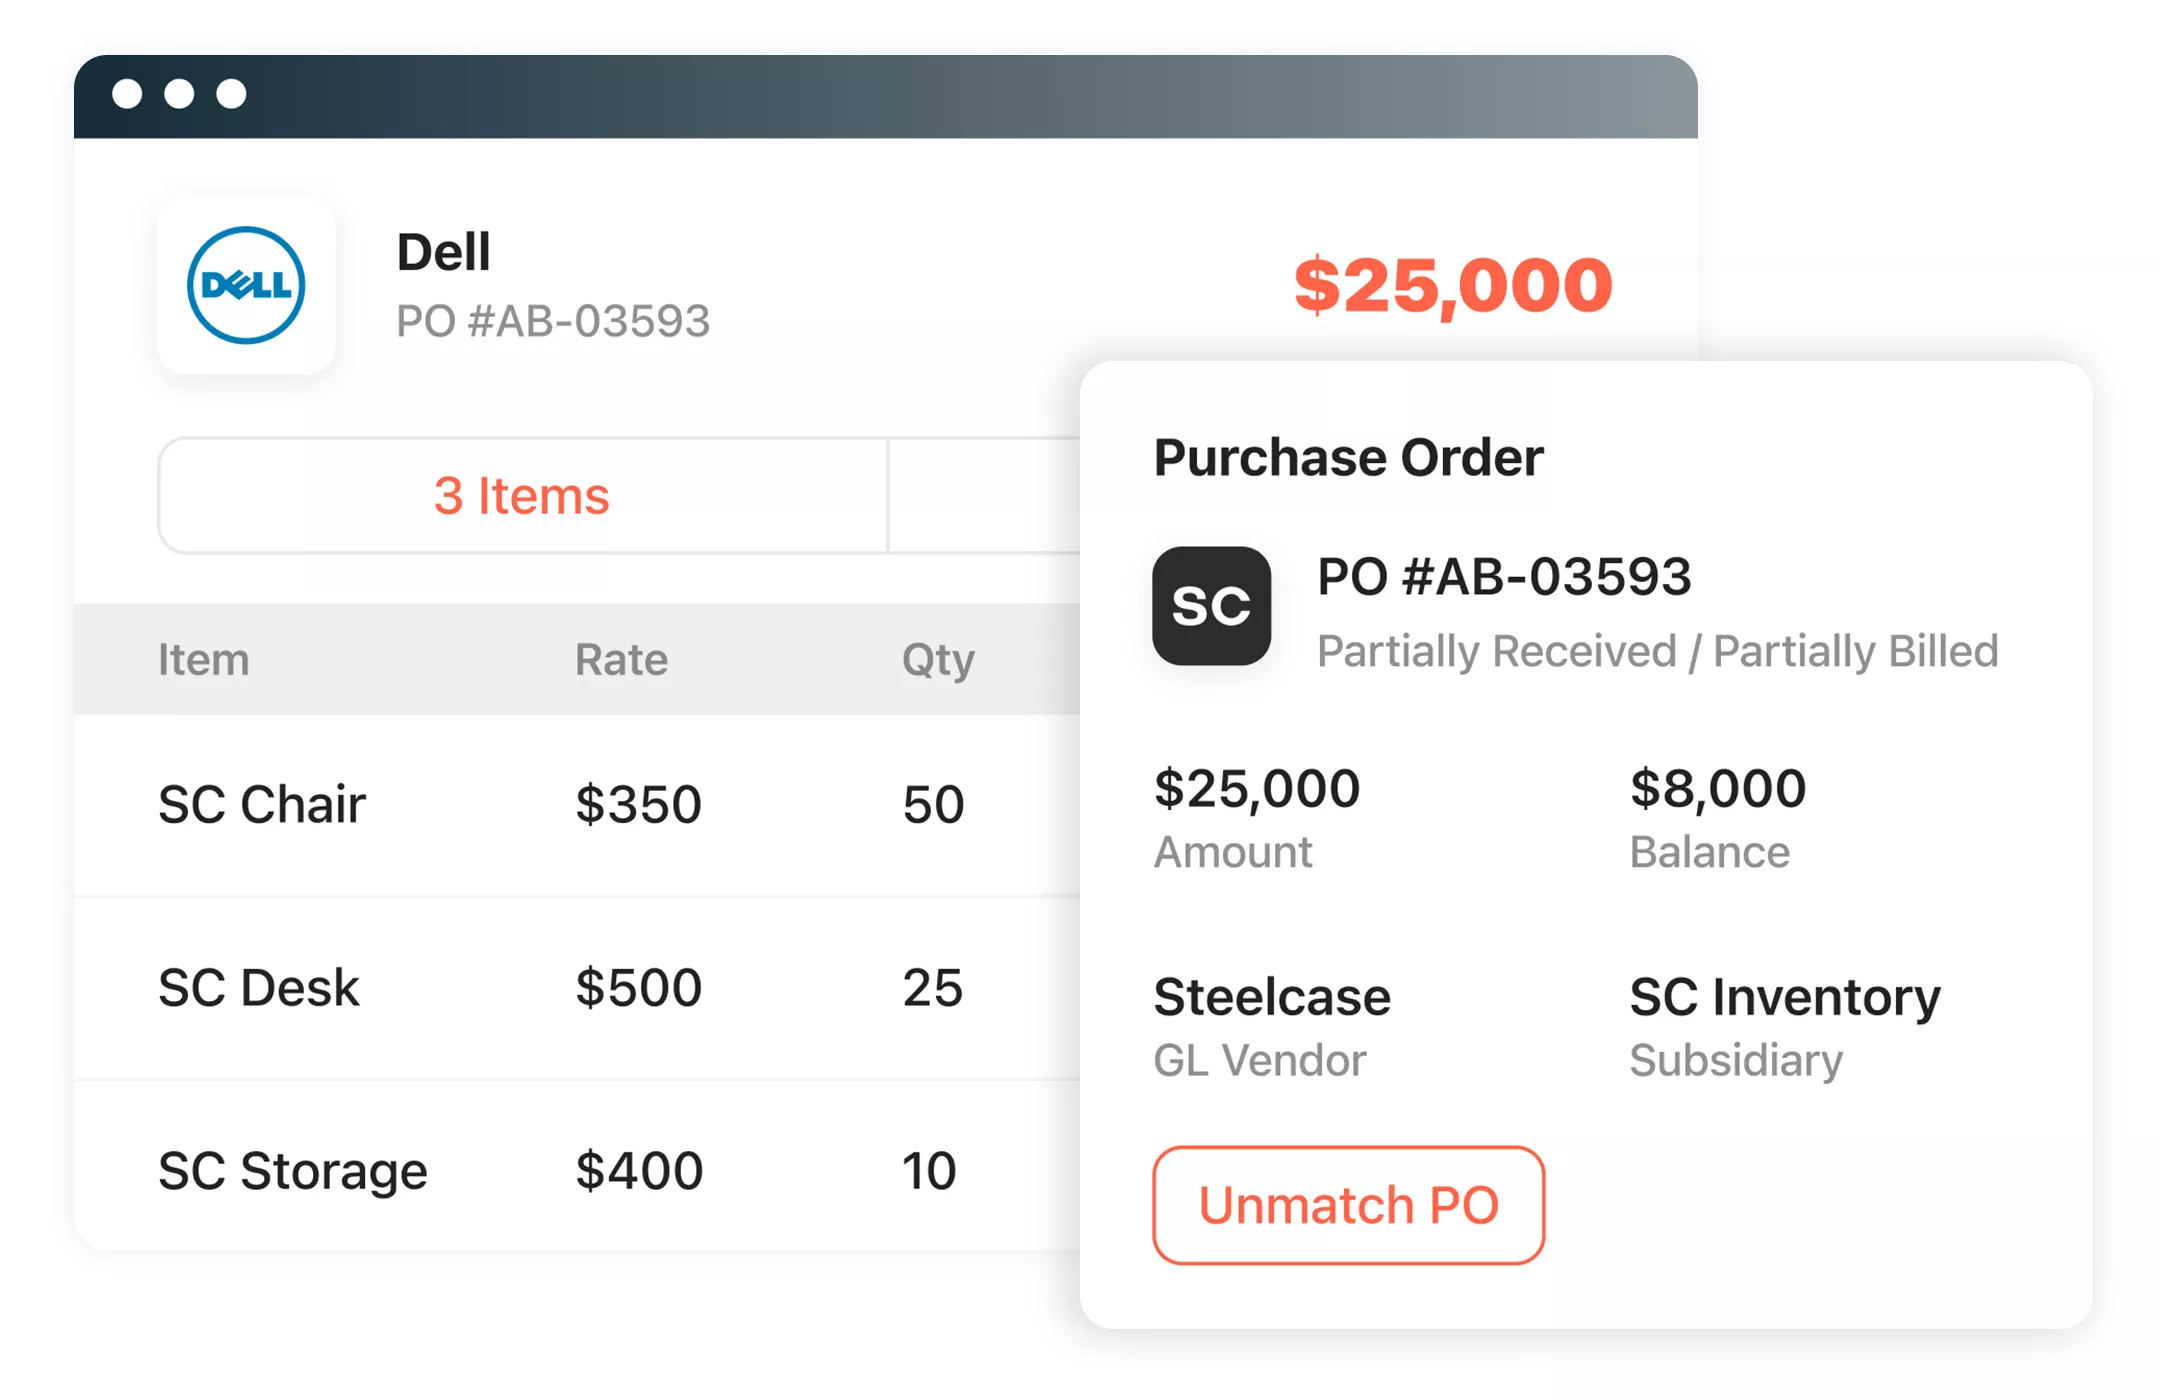
Task: Click the $8,000 Balance value
Action: (x=1717, y=789)
